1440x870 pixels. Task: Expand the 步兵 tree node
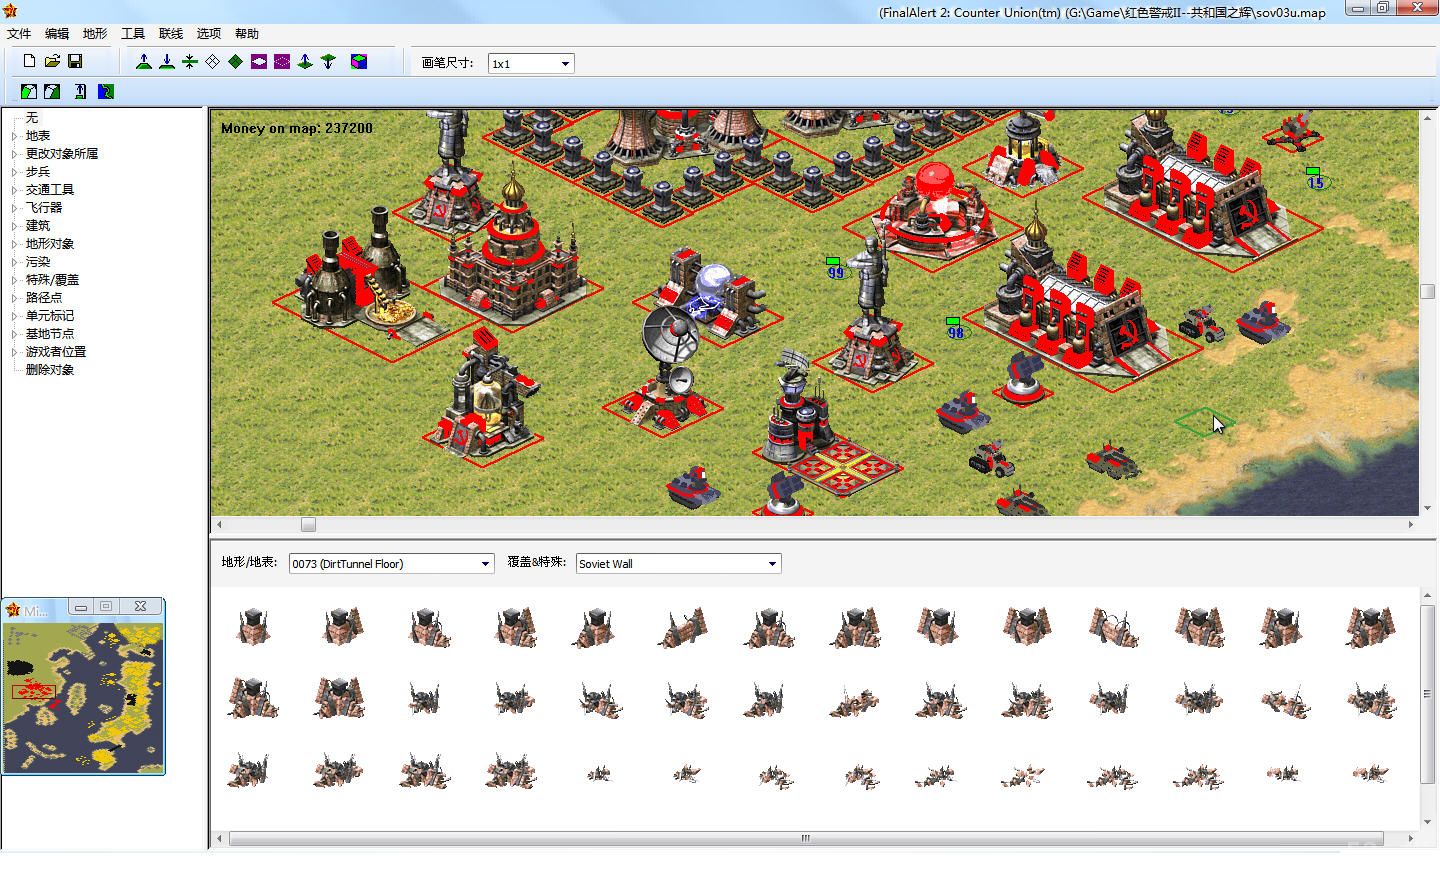pyautogui.click(x=14, y=172)
